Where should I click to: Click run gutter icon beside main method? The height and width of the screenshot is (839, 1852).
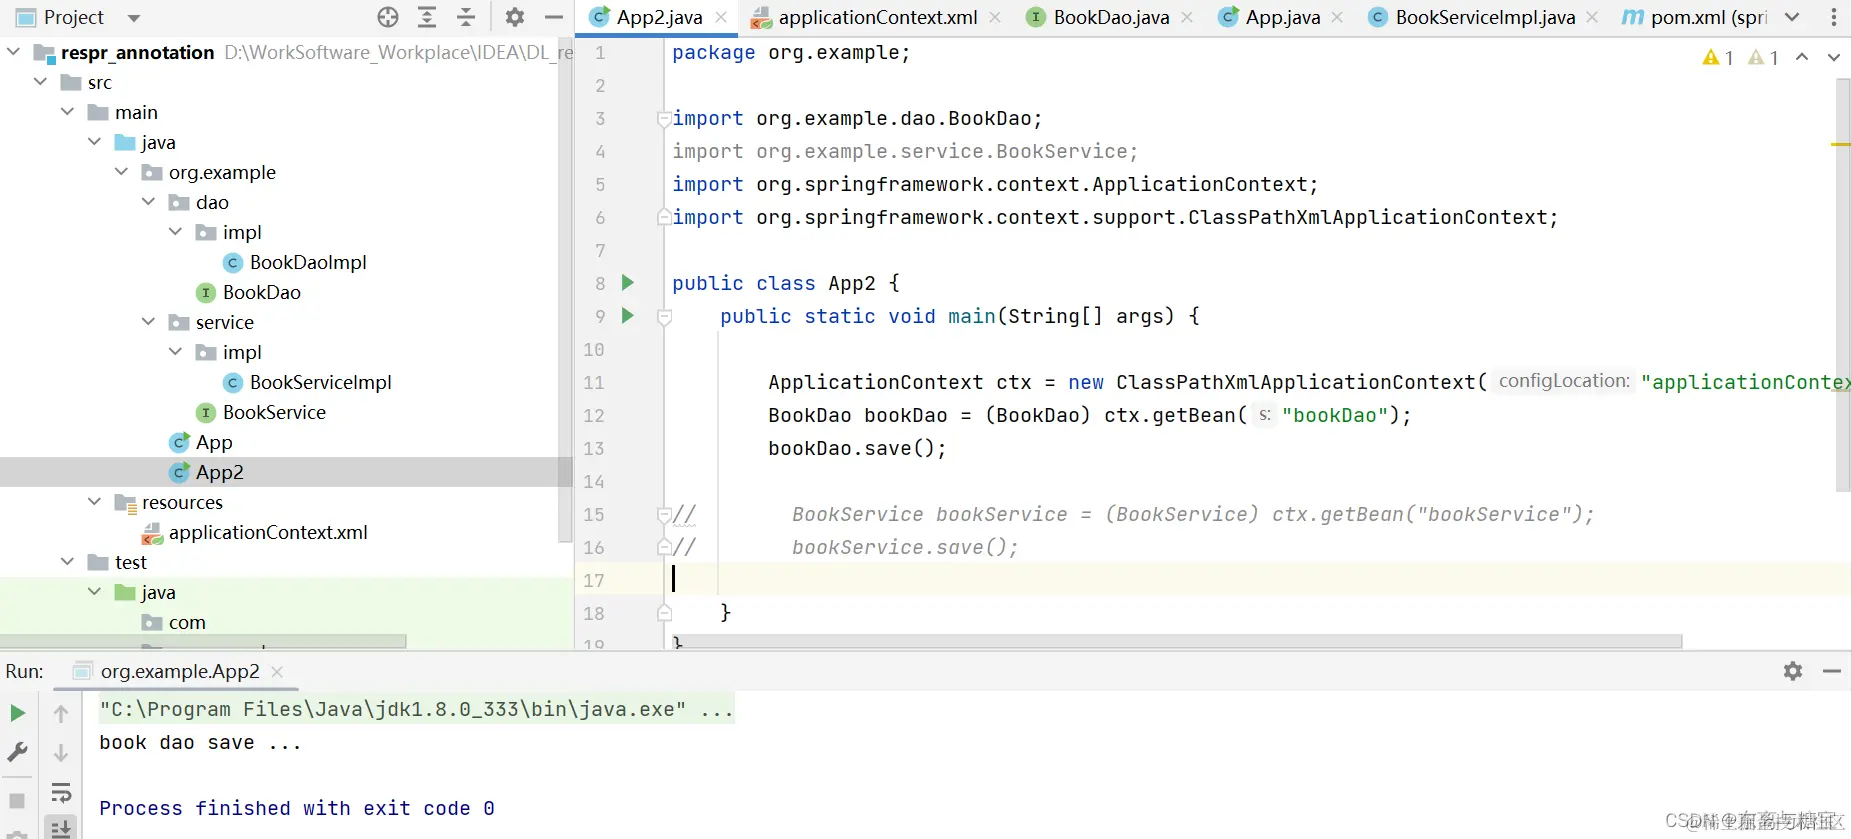(x=628, y=316)
